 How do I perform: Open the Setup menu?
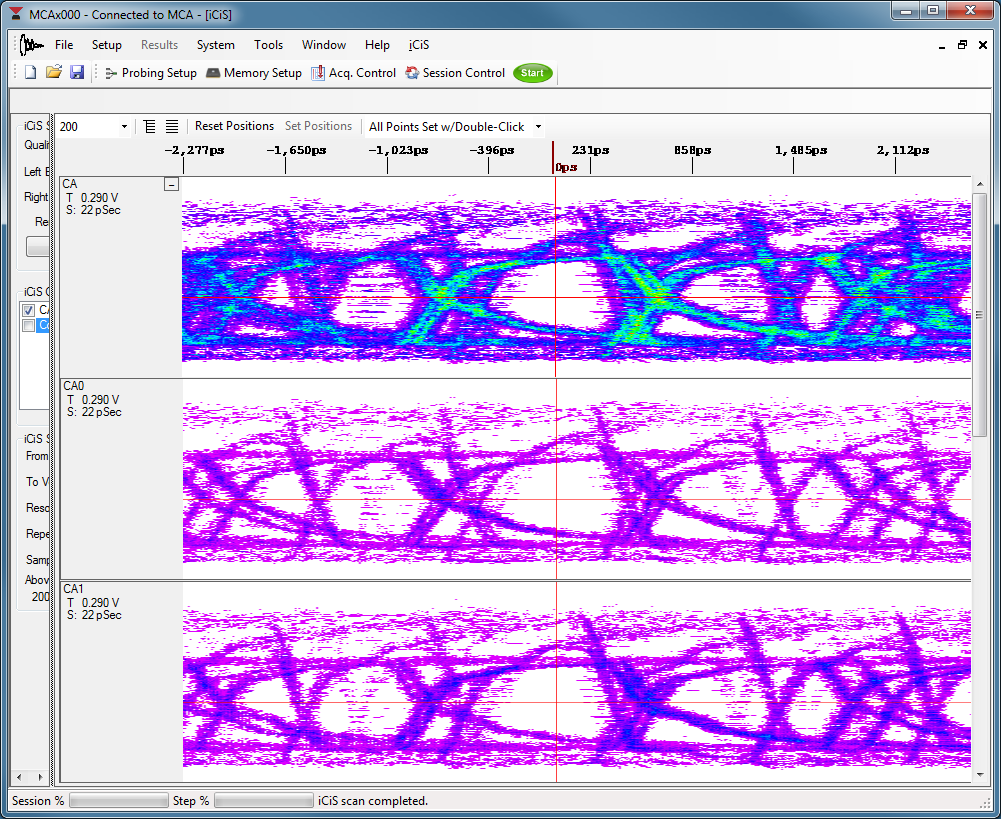tap(107, 45)
